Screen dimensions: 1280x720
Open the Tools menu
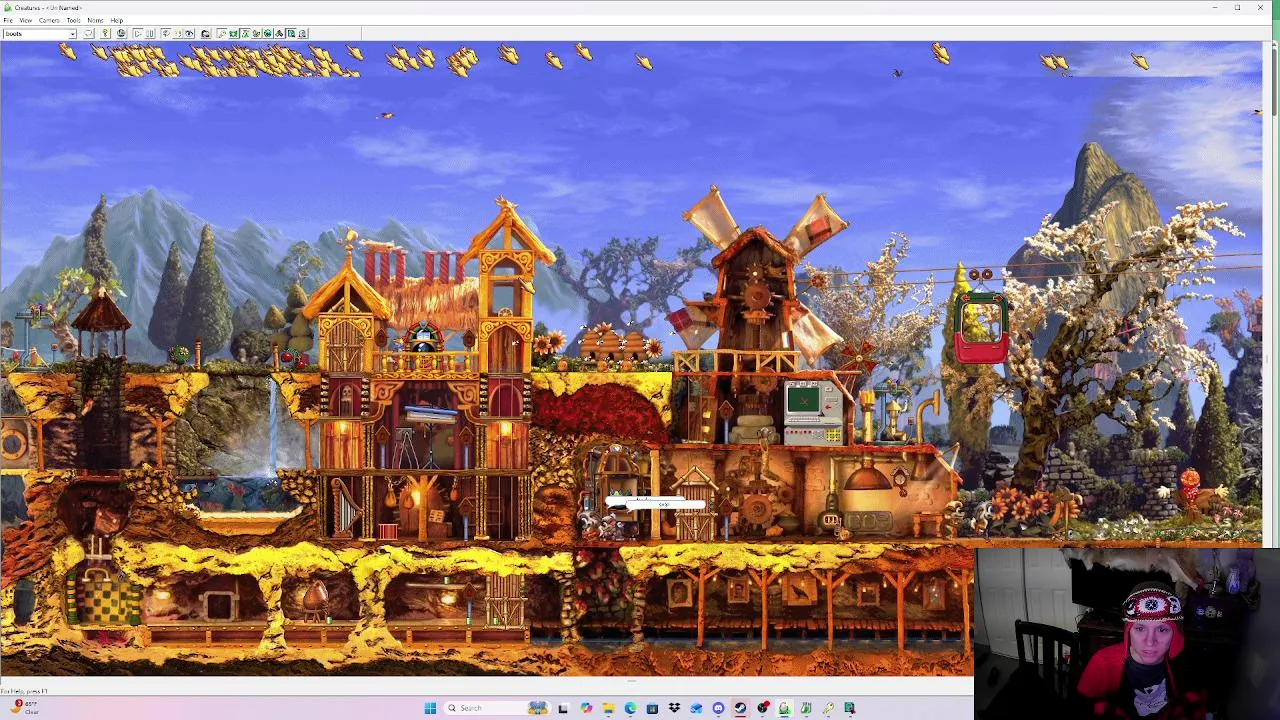(x=73, y=20)
